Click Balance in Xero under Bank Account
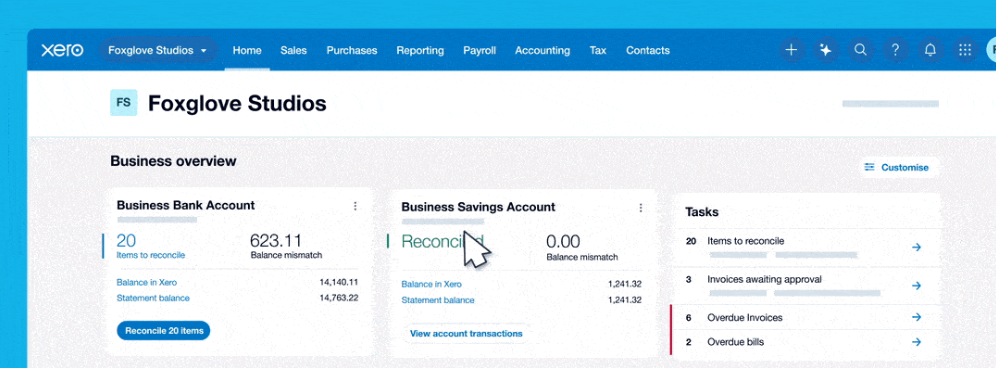The image size is (996, 368). tap(147, 282)
